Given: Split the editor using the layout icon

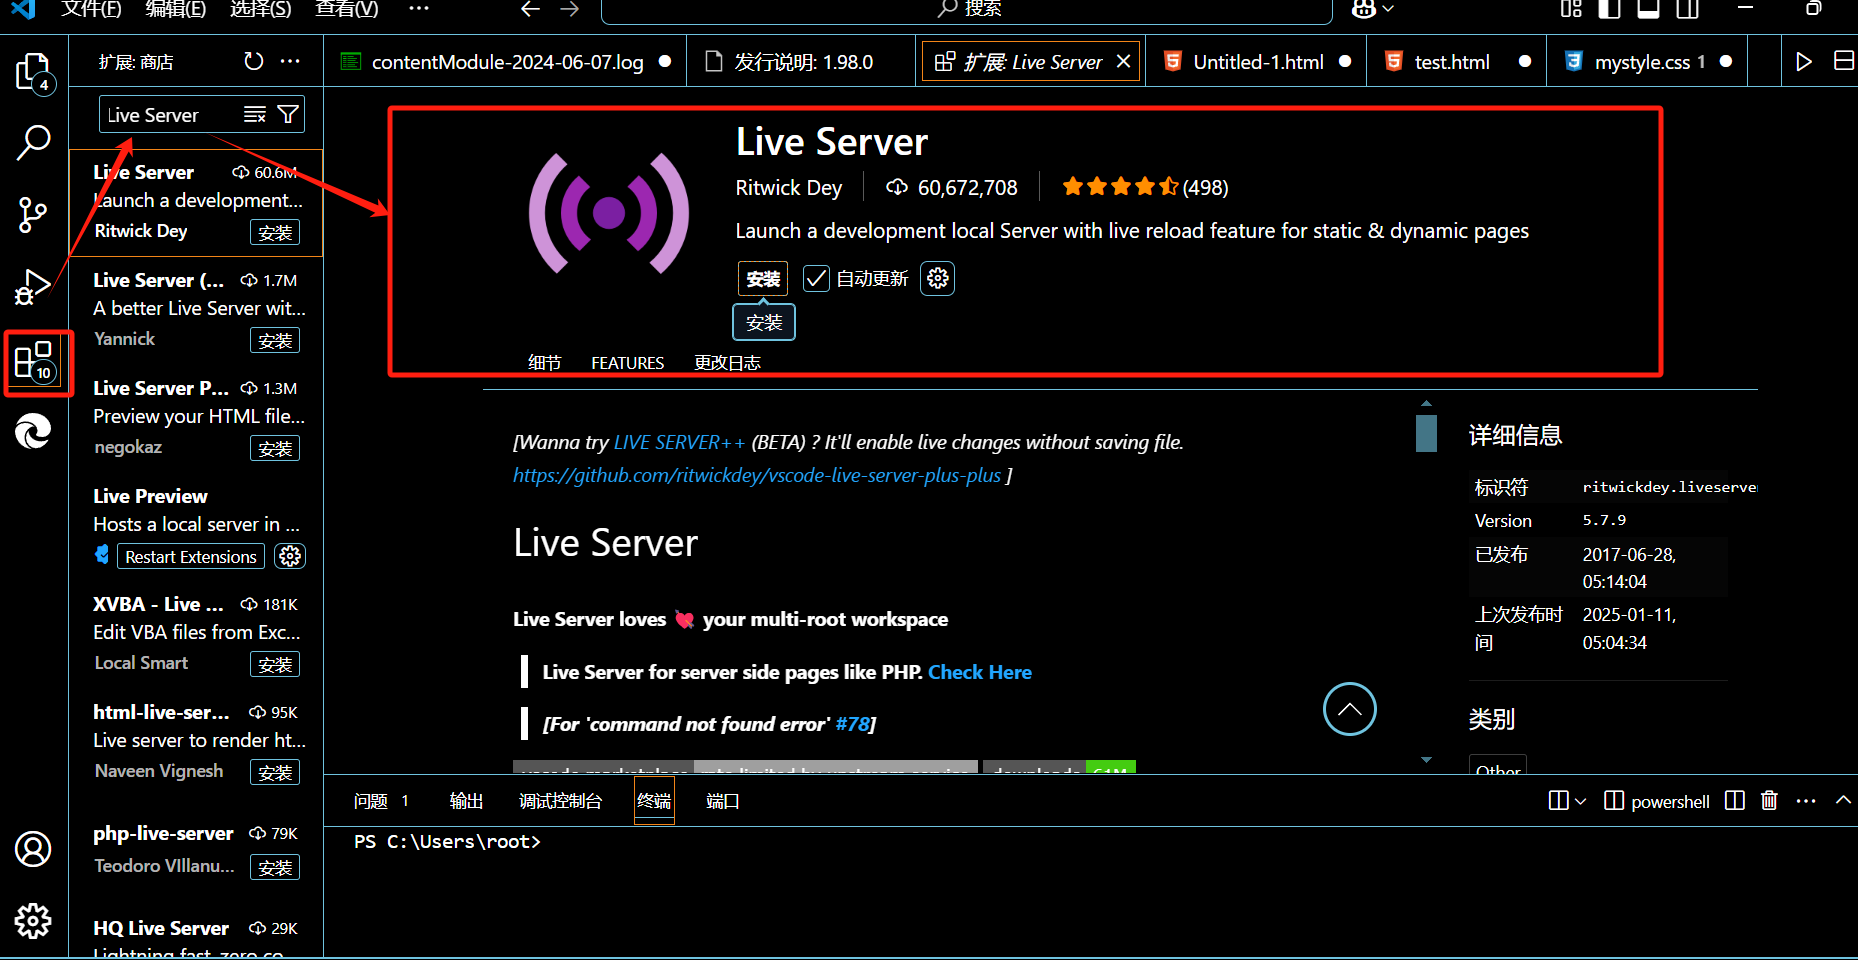Looking at the screenshot, I should point(1844,61).
